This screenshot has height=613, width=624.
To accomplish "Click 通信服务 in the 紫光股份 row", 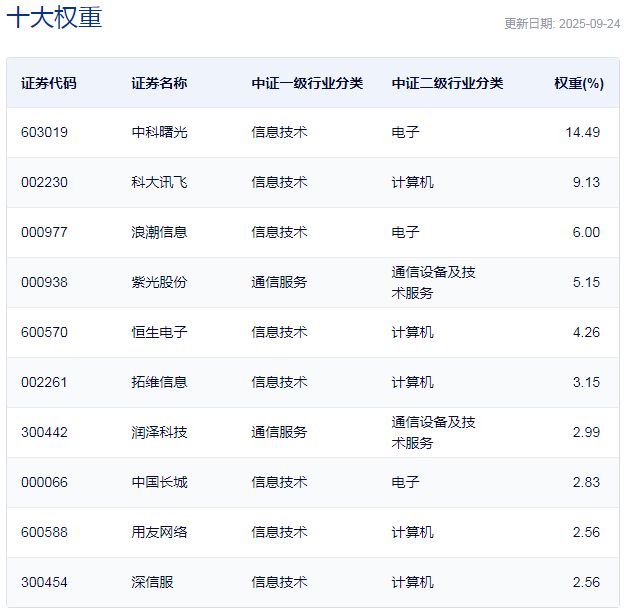I will coord(279,282).
